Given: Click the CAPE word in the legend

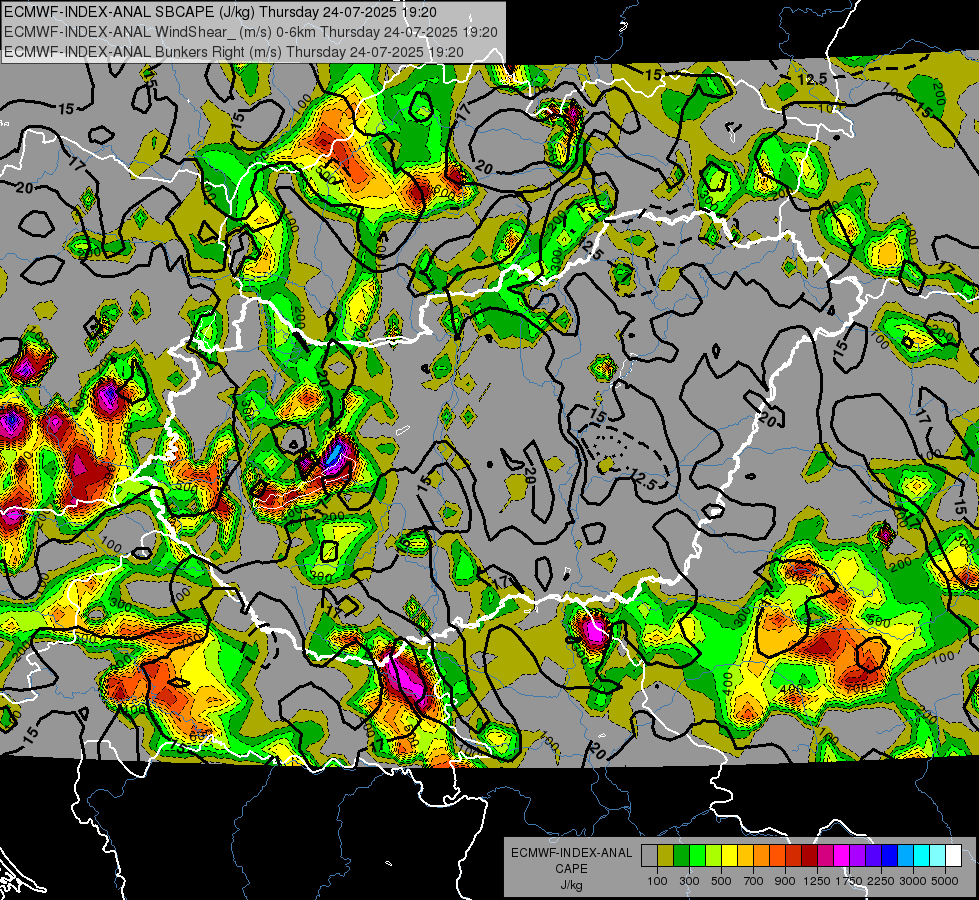Looking at the screenshot, I should coord(571,869).
